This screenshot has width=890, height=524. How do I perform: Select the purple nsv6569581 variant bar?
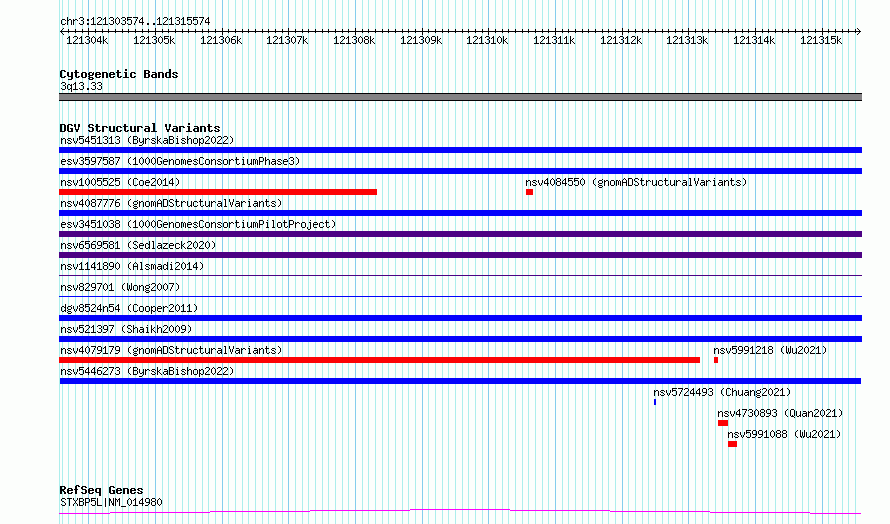460,255
